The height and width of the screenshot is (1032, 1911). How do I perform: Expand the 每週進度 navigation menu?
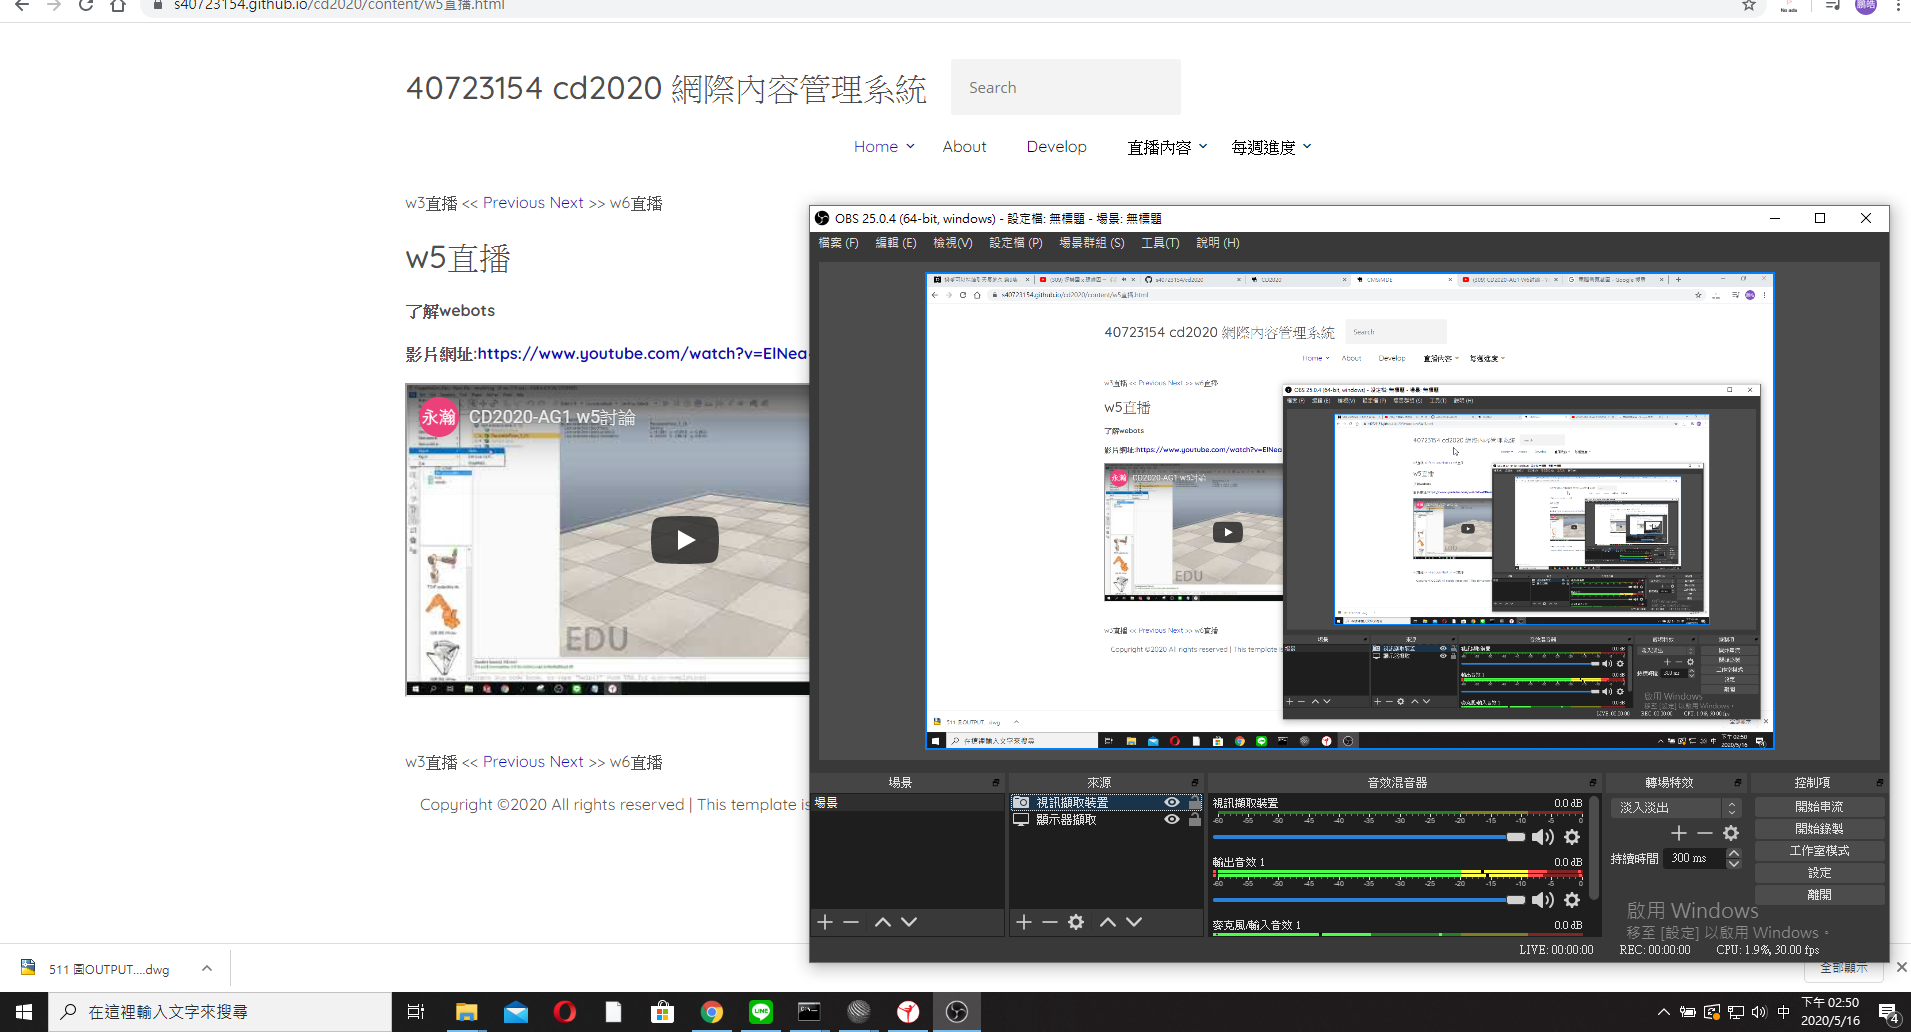1271,147
